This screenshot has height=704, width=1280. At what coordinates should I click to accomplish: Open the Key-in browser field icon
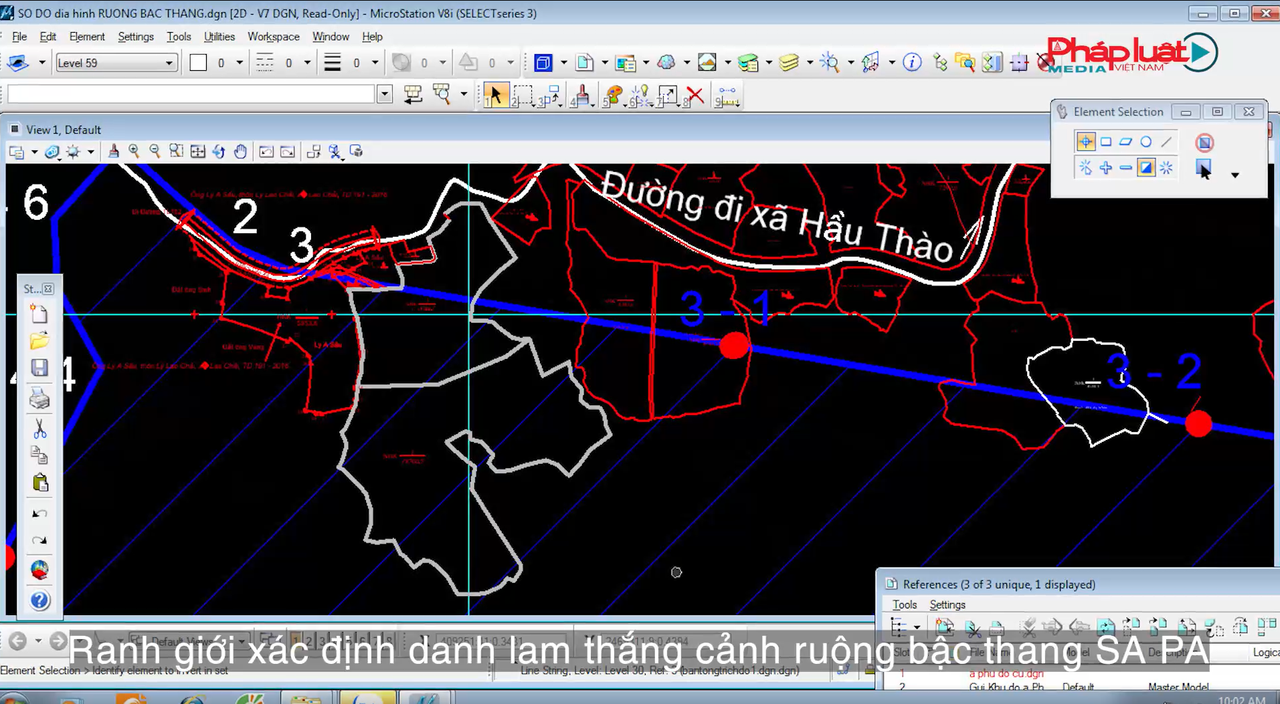click(x=384, y=94)
